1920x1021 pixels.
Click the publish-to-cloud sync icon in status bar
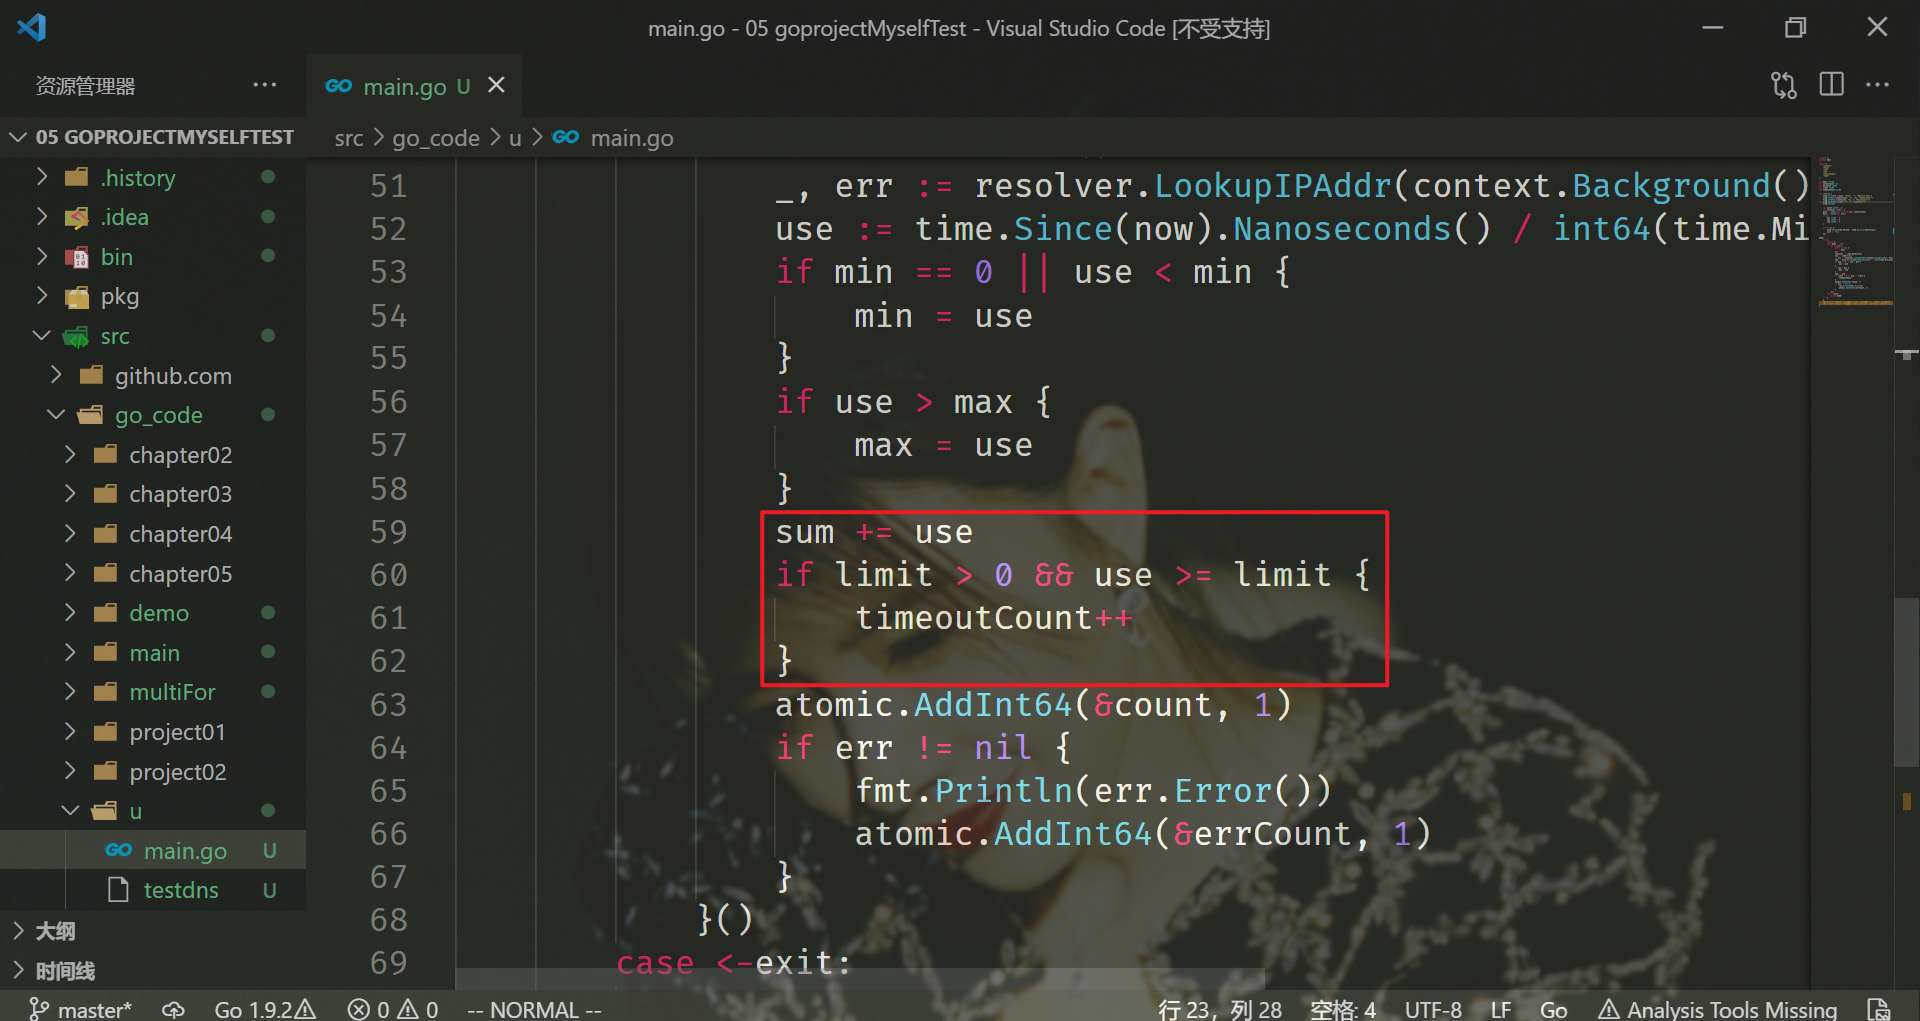[173, 1009]
